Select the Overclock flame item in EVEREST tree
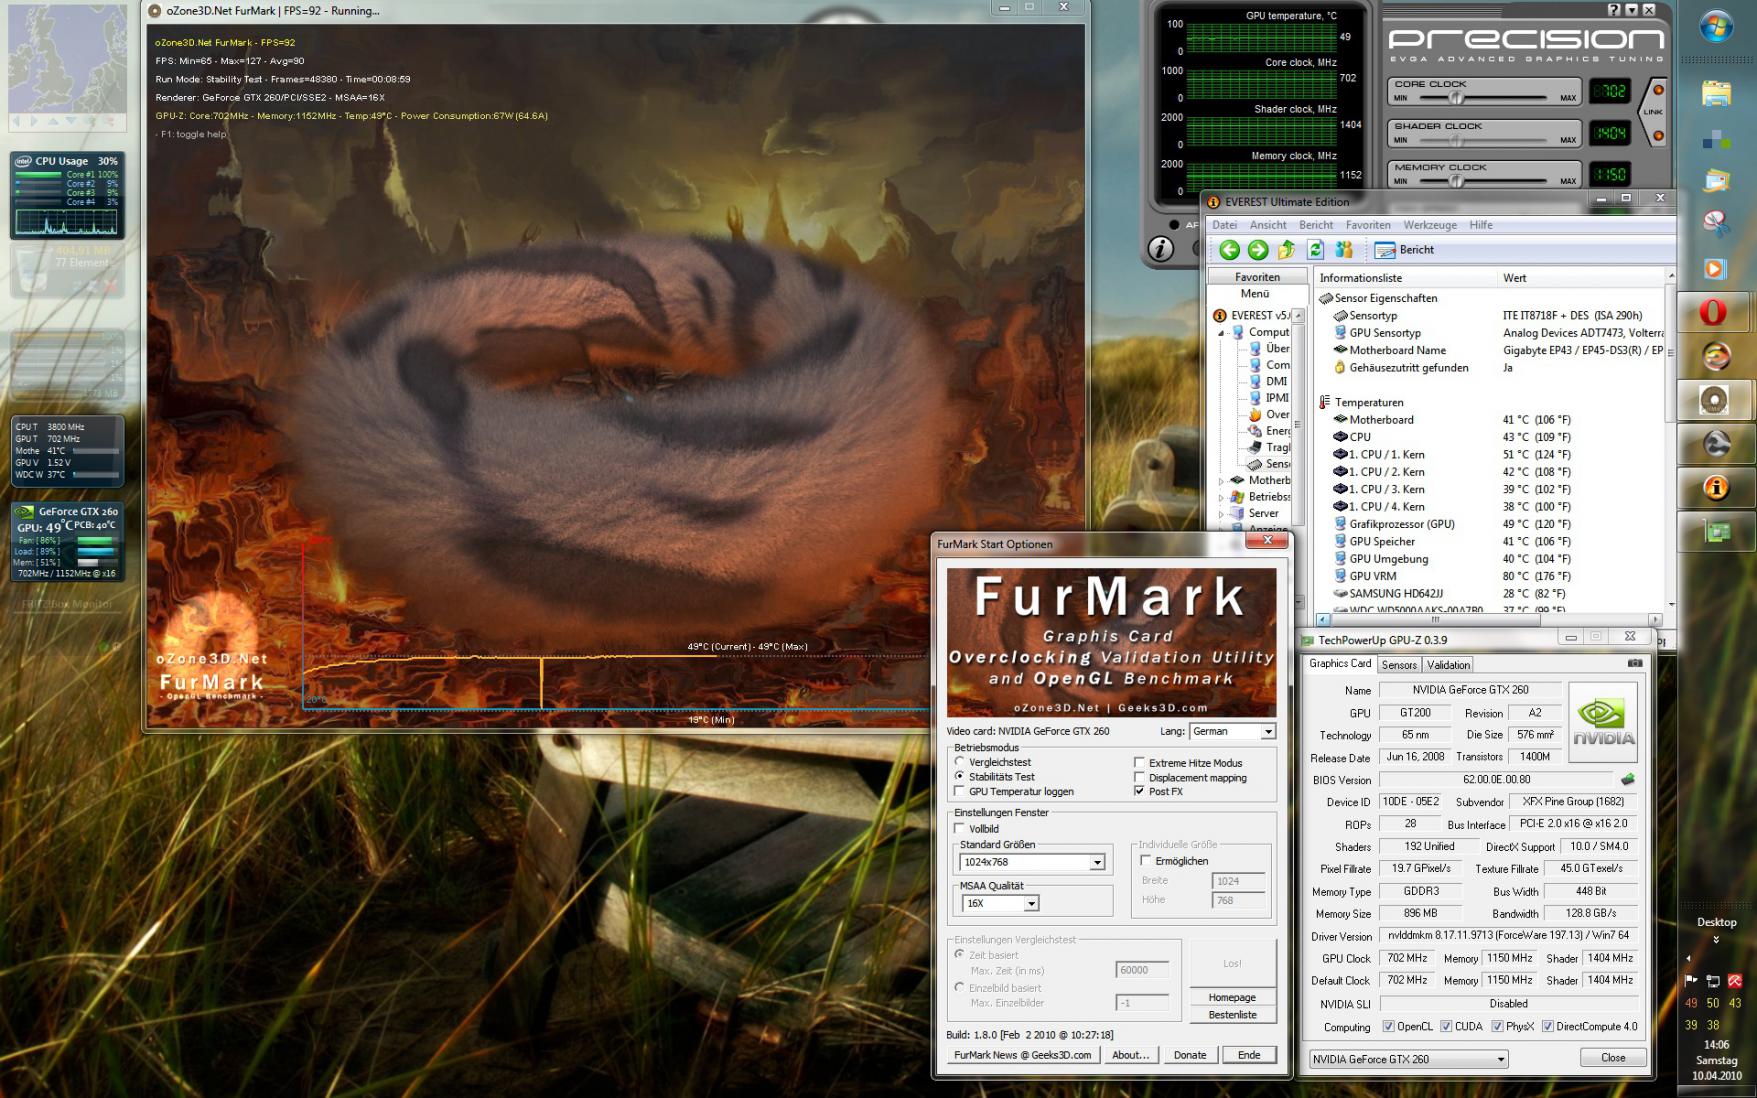The height and width of the screenshot is (1098, 1757). click(x=1270, y=414)
